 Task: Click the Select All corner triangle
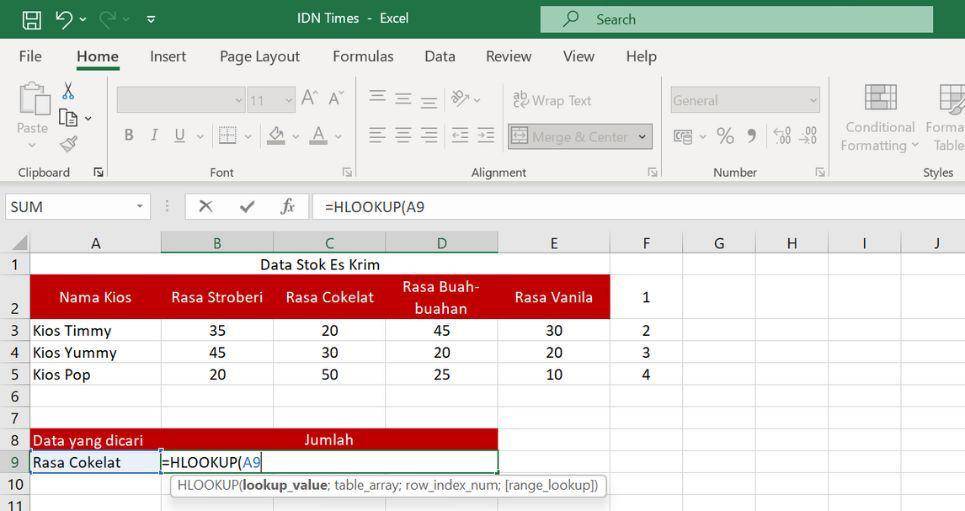(x=20, y=242)
